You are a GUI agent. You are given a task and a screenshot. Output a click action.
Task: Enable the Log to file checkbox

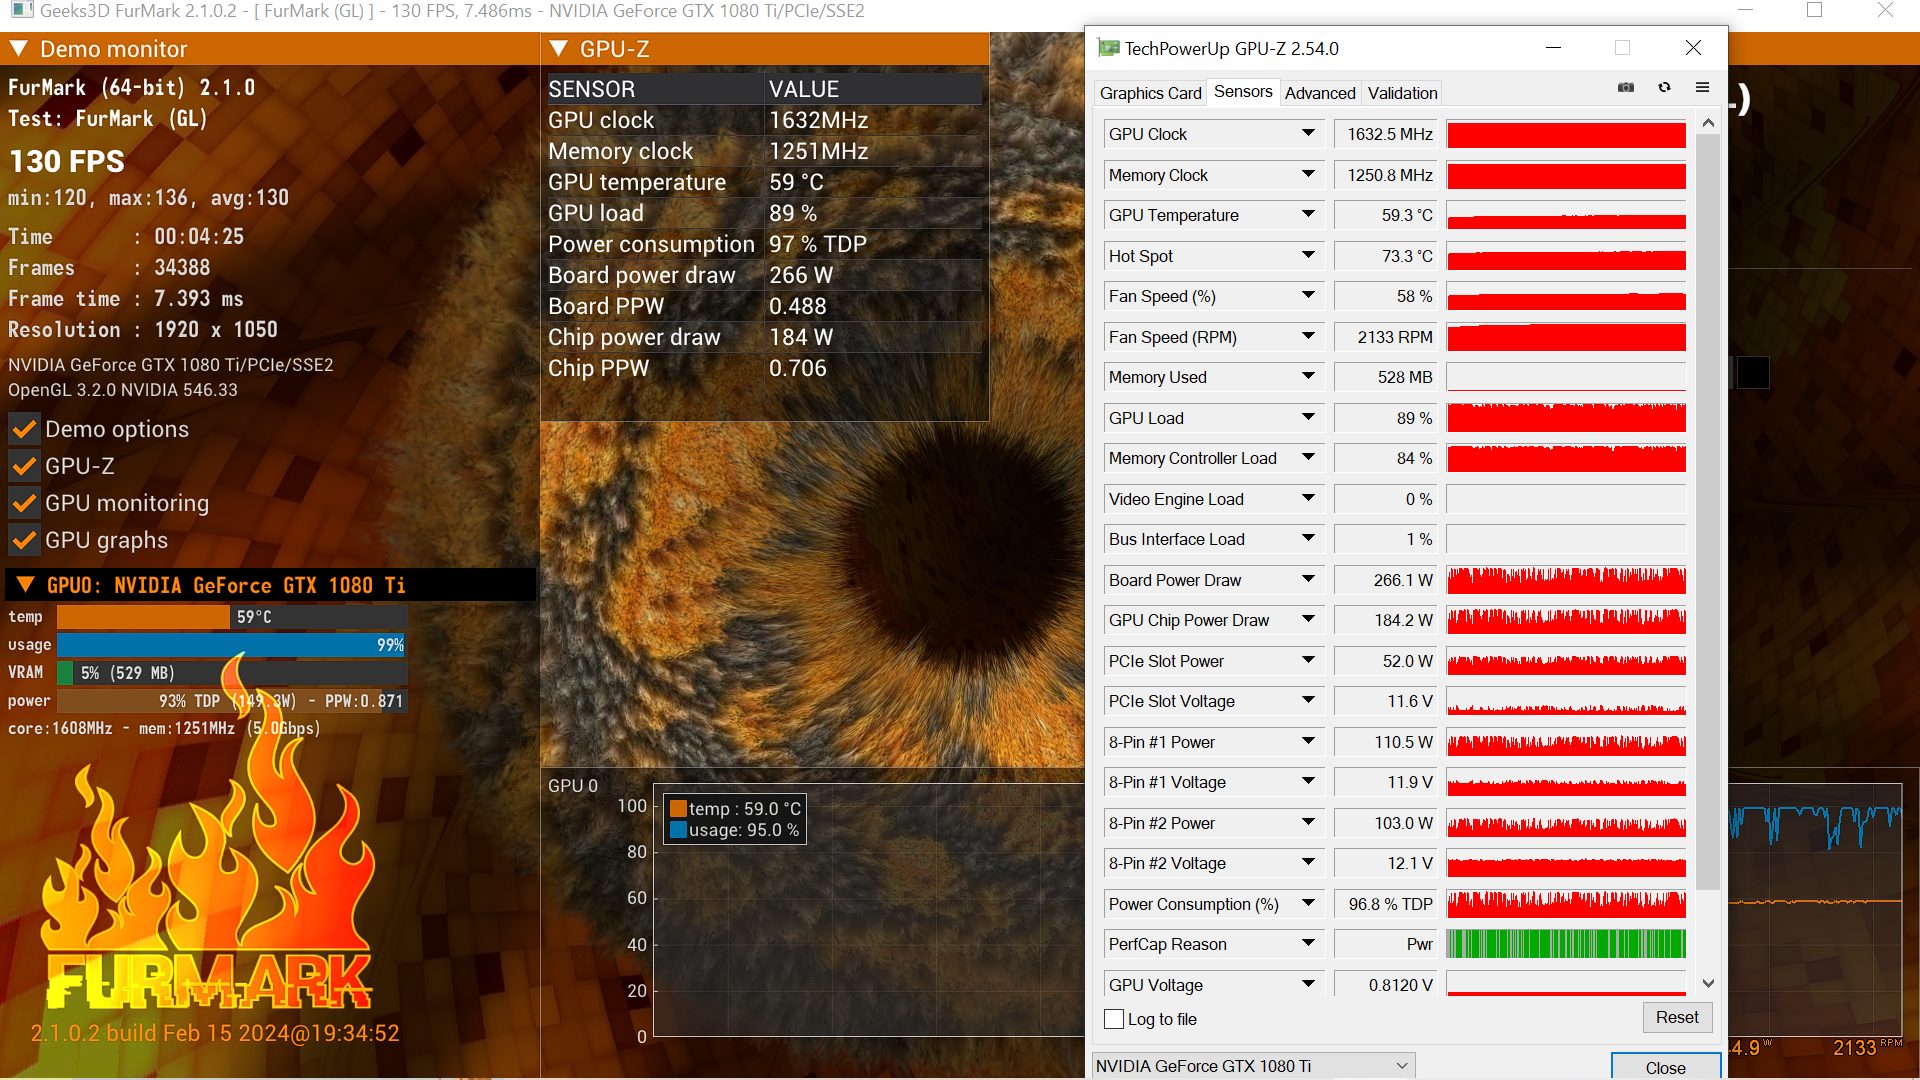(1114, 1019)
